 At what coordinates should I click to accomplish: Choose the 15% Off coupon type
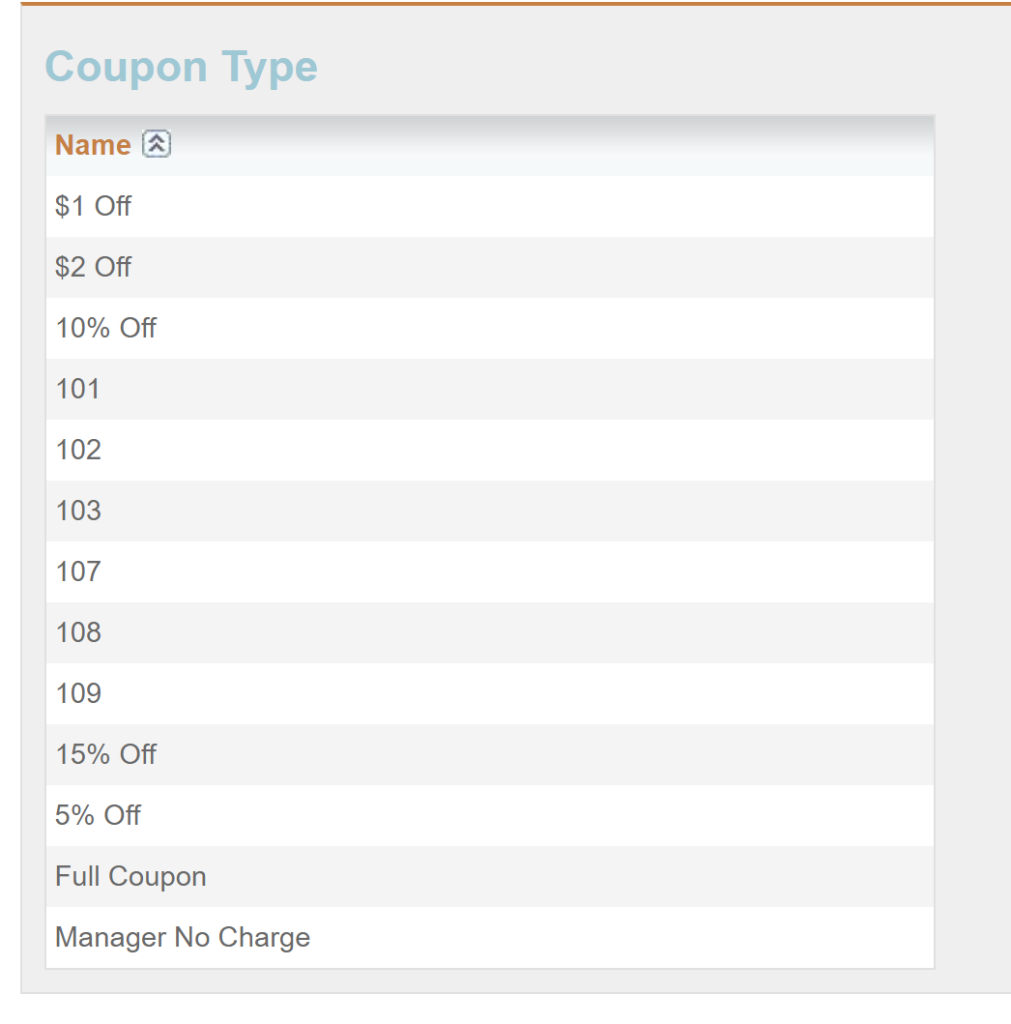coord(490,754)
